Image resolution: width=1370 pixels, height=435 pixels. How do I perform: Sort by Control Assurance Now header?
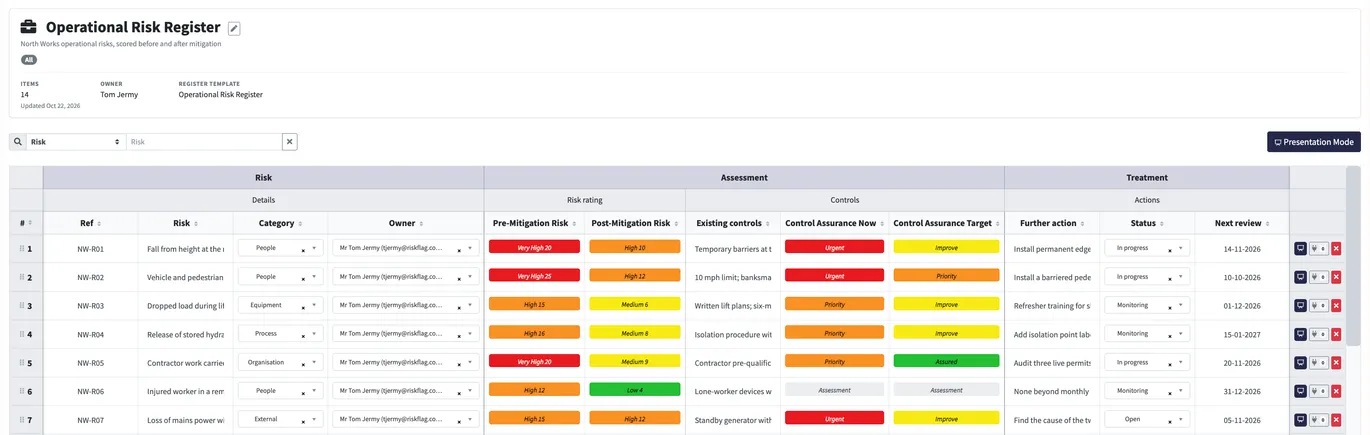834,223
